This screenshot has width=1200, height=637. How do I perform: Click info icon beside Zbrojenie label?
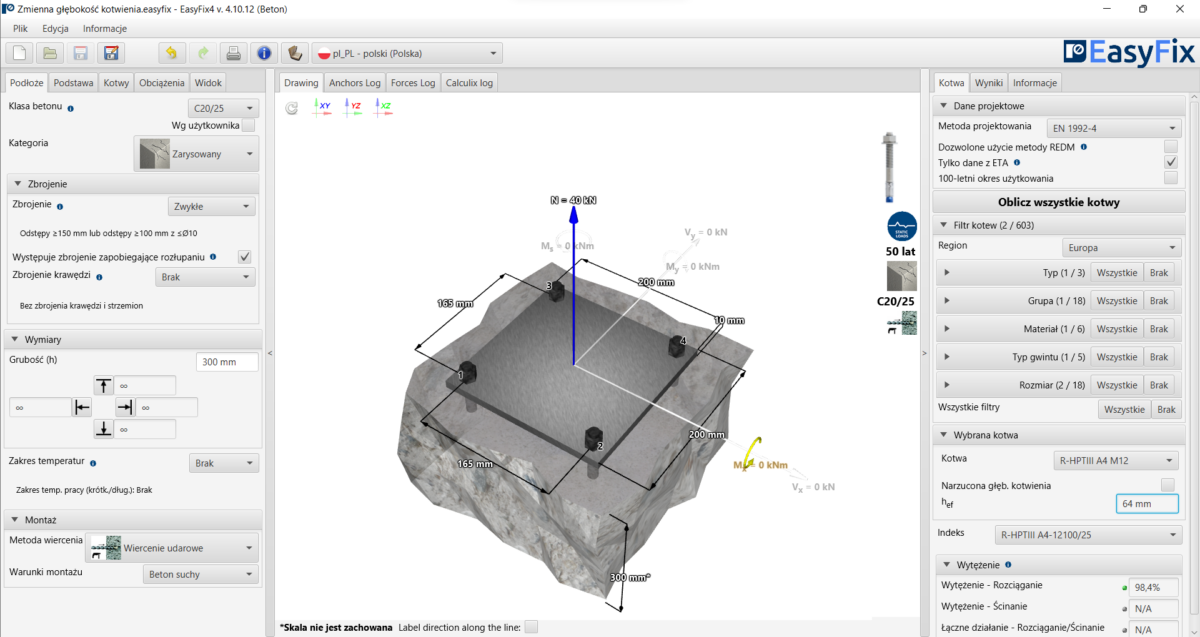click(x=60, y=206)
